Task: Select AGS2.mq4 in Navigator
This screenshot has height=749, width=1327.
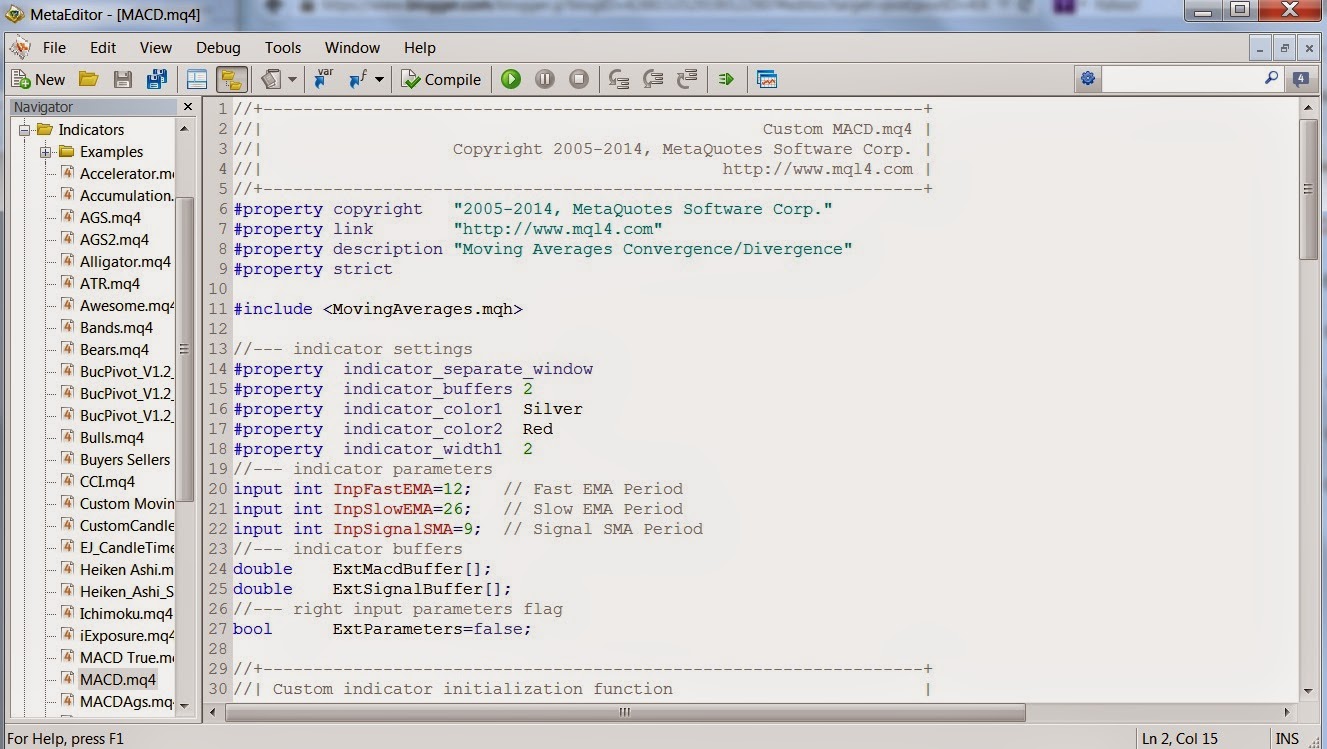Action: 114,239
